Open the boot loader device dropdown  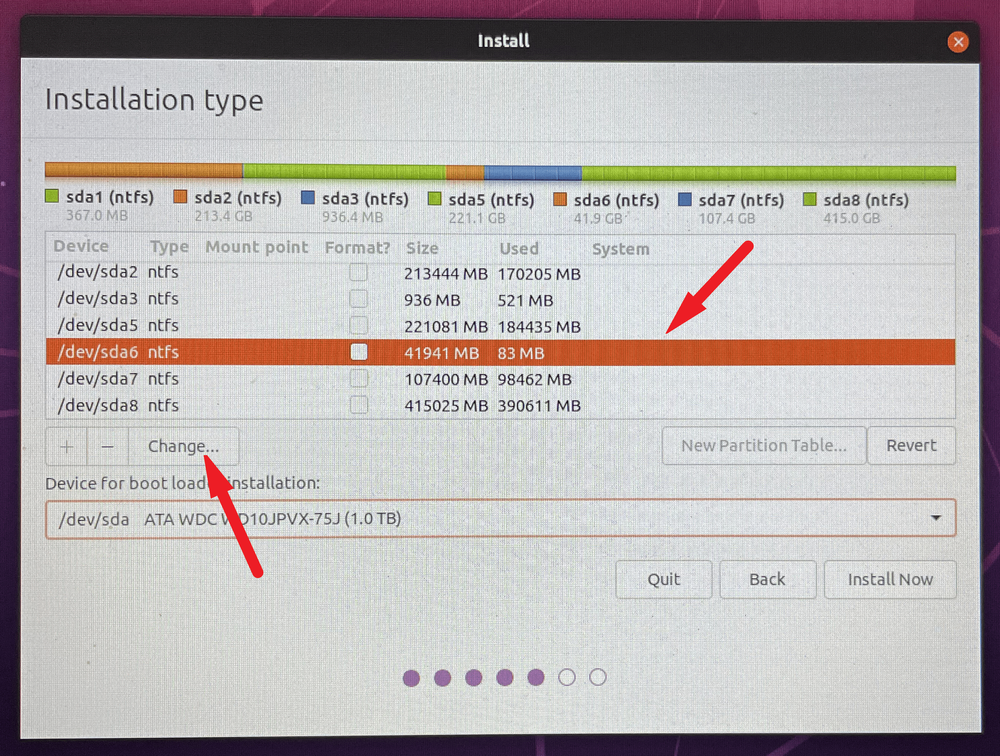(500, 518)
